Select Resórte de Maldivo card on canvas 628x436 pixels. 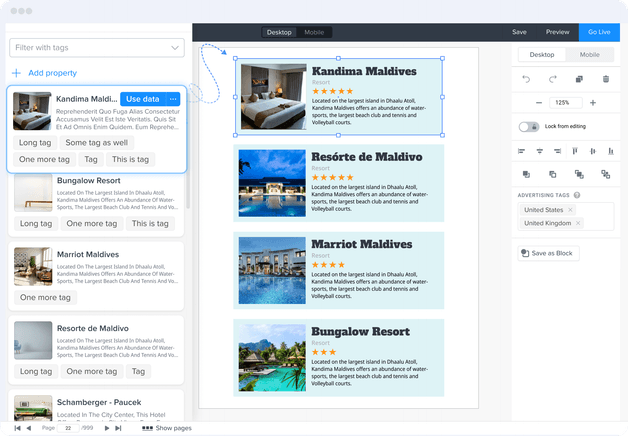point(338,183)
